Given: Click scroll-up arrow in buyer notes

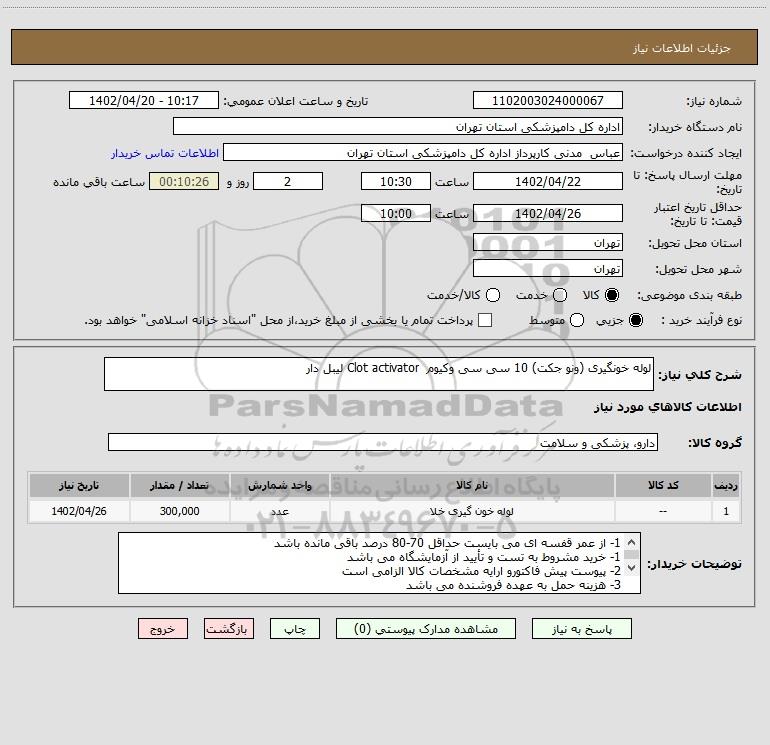Looking at the screenshot, I should [632, 542].
